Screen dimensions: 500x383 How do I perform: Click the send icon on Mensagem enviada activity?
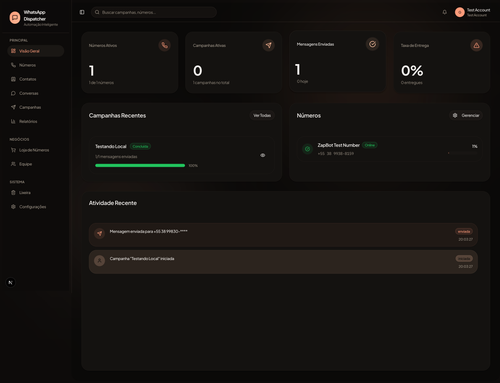pos(99,233)
